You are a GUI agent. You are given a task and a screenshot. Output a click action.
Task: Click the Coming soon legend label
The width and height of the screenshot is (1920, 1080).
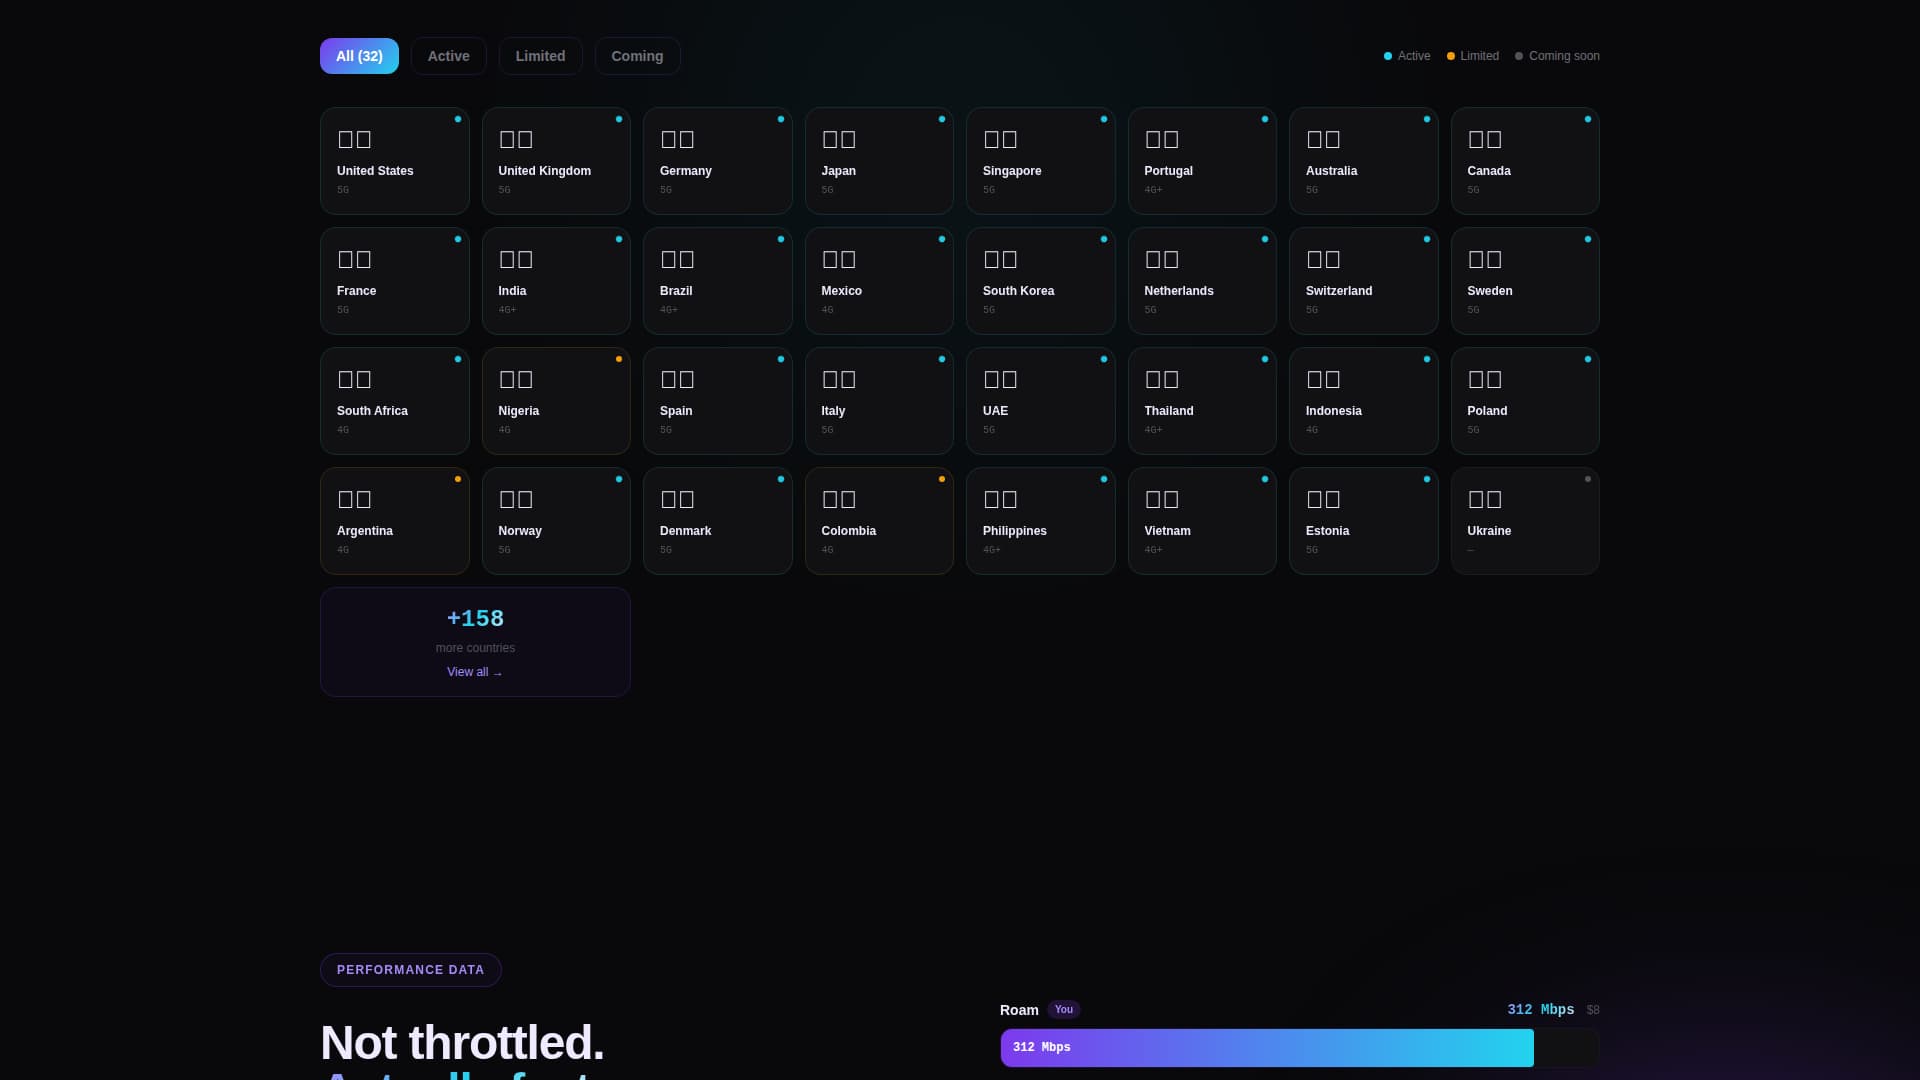tap(1564, 56)
